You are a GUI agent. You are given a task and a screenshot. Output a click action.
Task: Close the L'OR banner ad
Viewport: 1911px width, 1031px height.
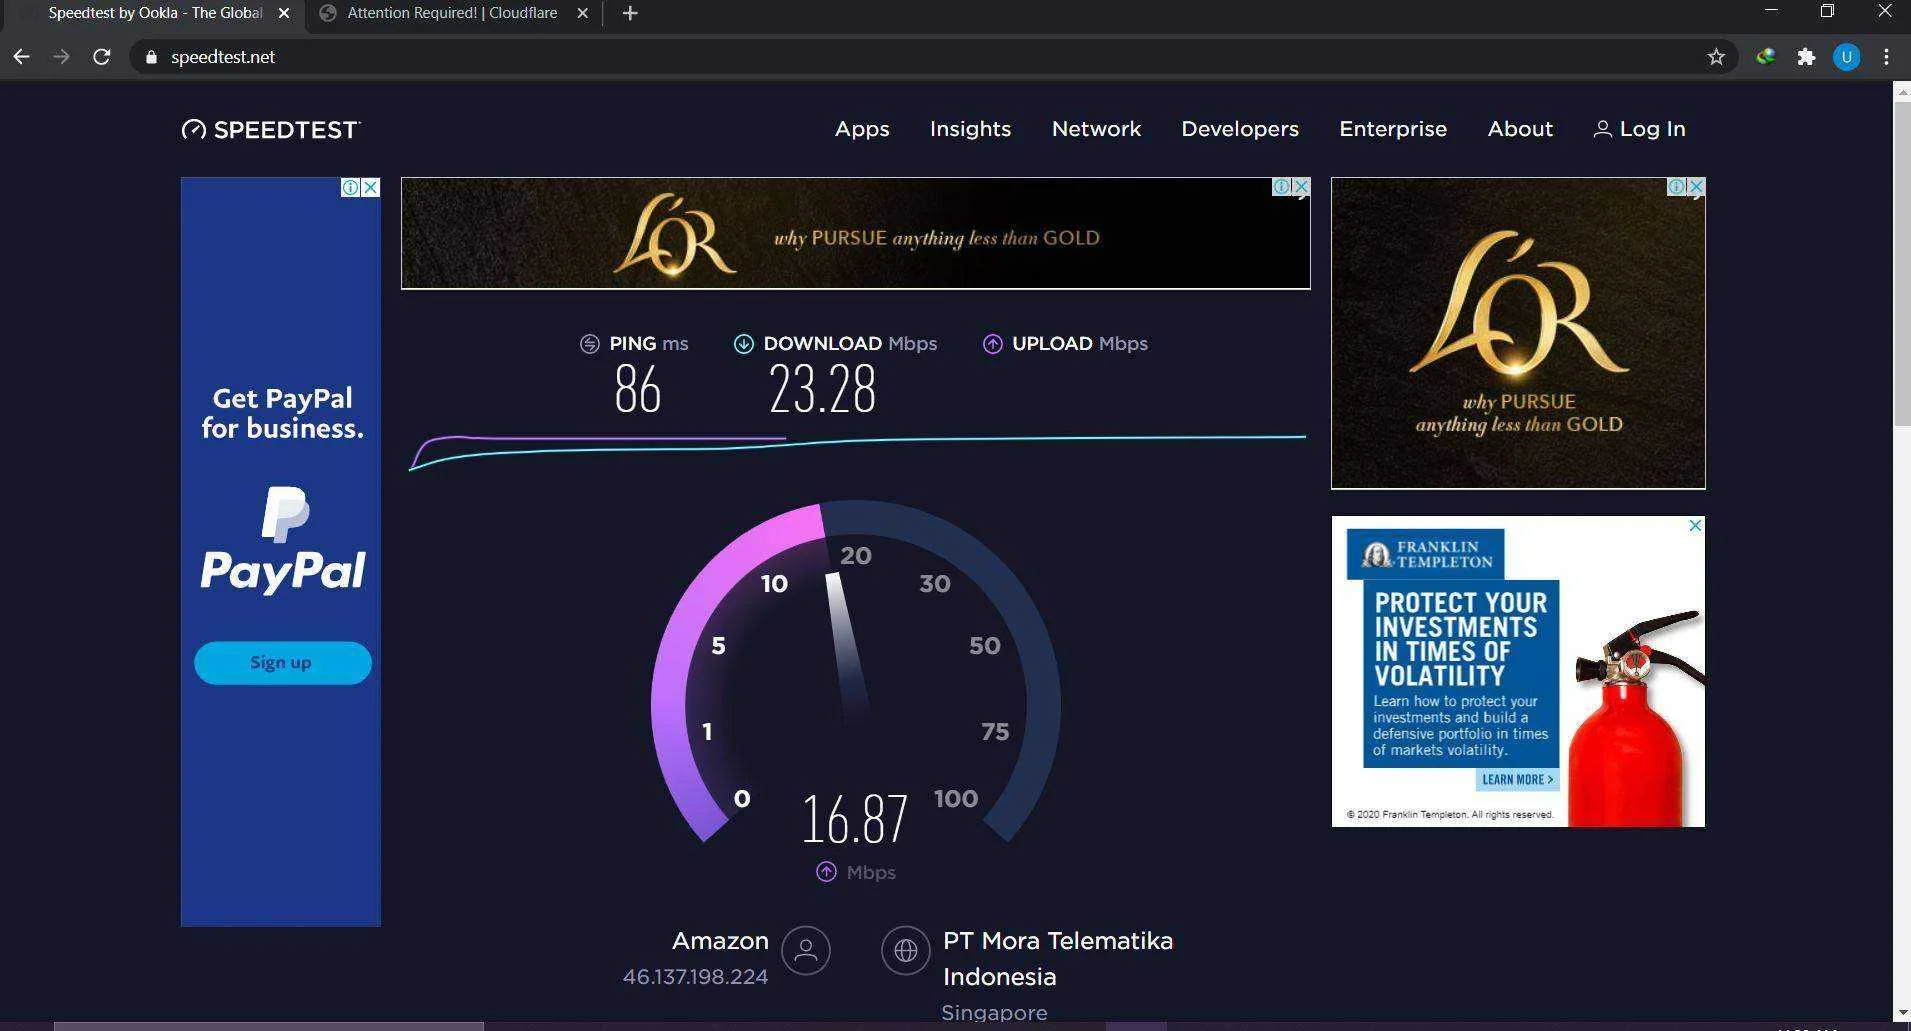(x=1301, y=187)
